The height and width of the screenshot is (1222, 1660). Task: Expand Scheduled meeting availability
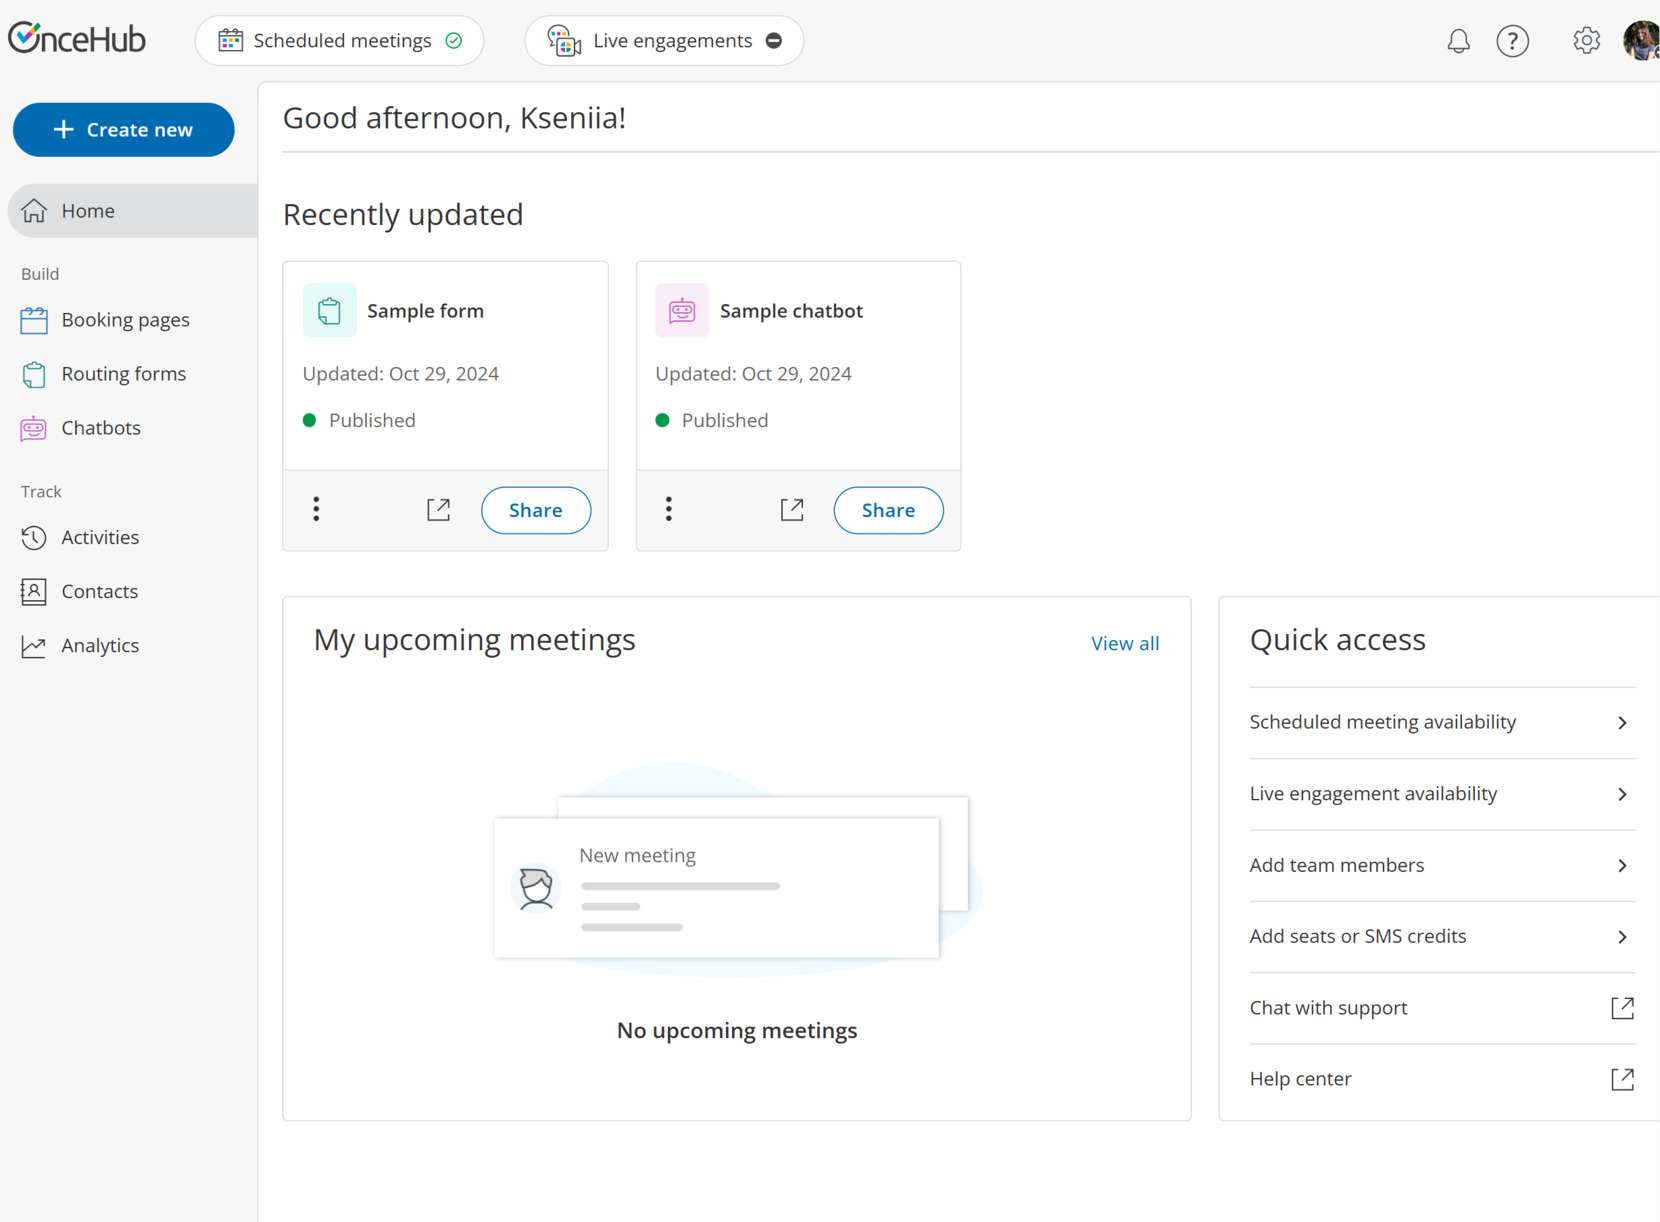[1441, 721]
